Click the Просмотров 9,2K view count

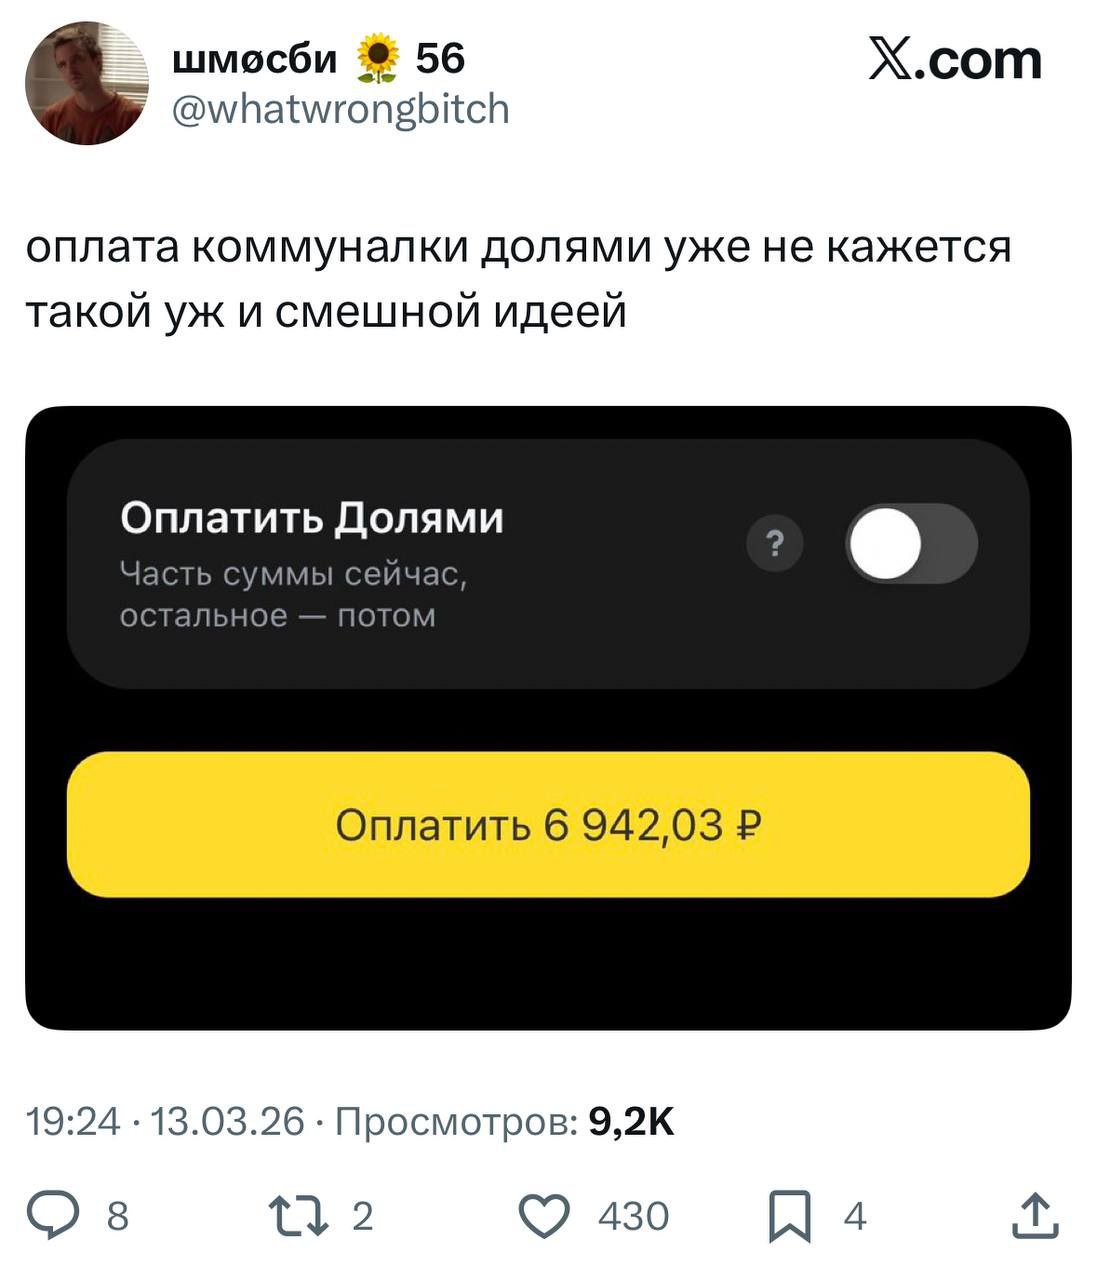pyautogui.click(x=505, y=1121)
